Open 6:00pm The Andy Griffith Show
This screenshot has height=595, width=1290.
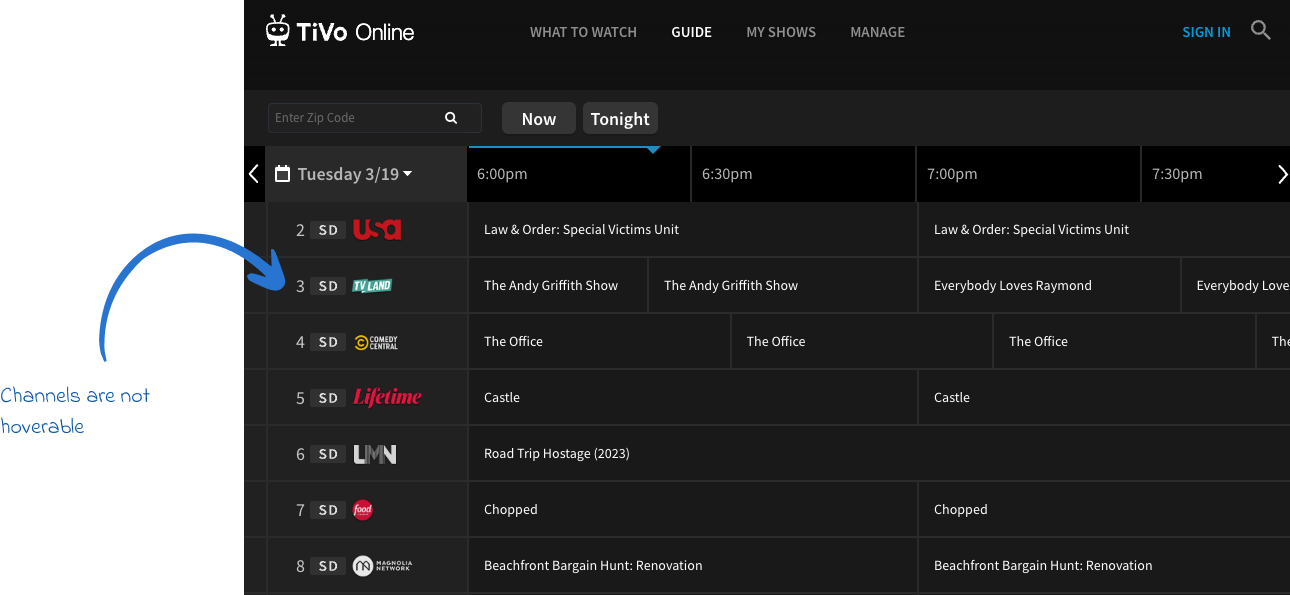tap(558, 286)
